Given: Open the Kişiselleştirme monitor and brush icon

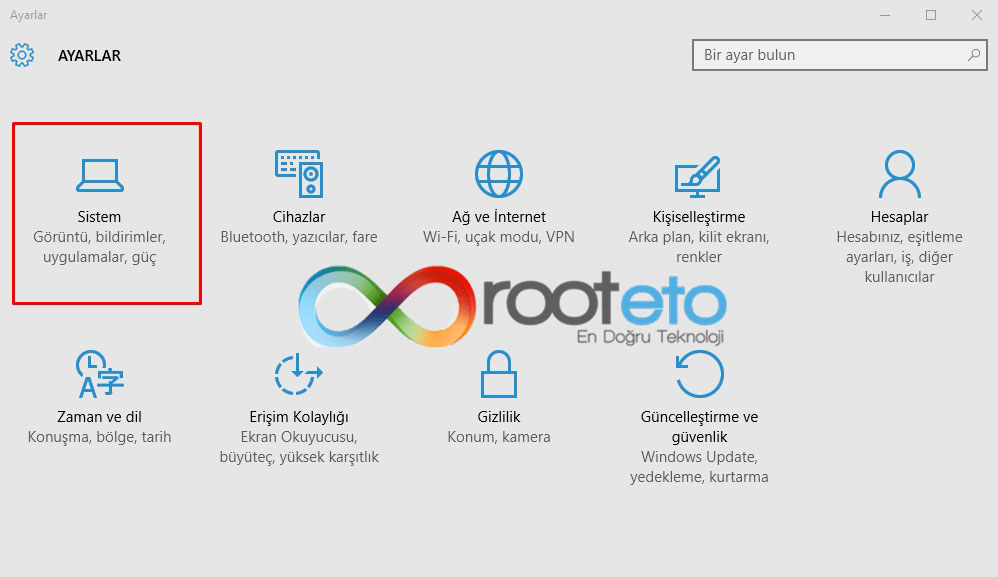Looking at the screenshot, I should (698, 176).
